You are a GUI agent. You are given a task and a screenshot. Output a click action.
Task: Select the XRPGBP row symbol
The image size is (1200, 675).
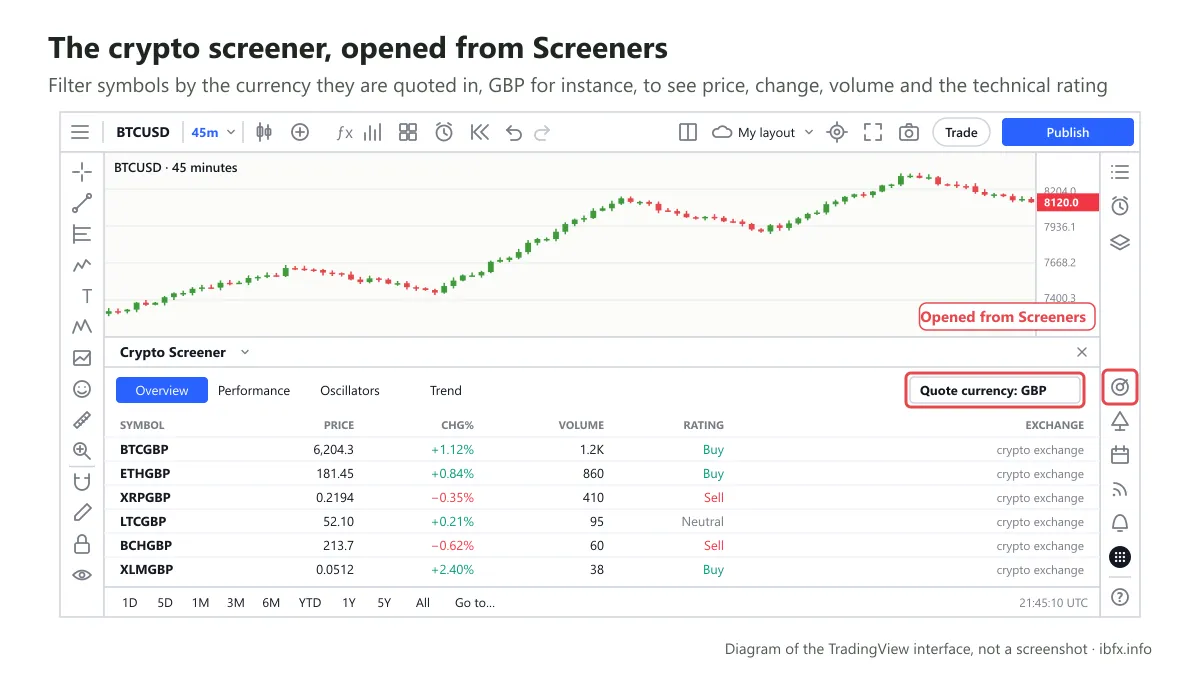pyautogui.click(x=145, y=498)
